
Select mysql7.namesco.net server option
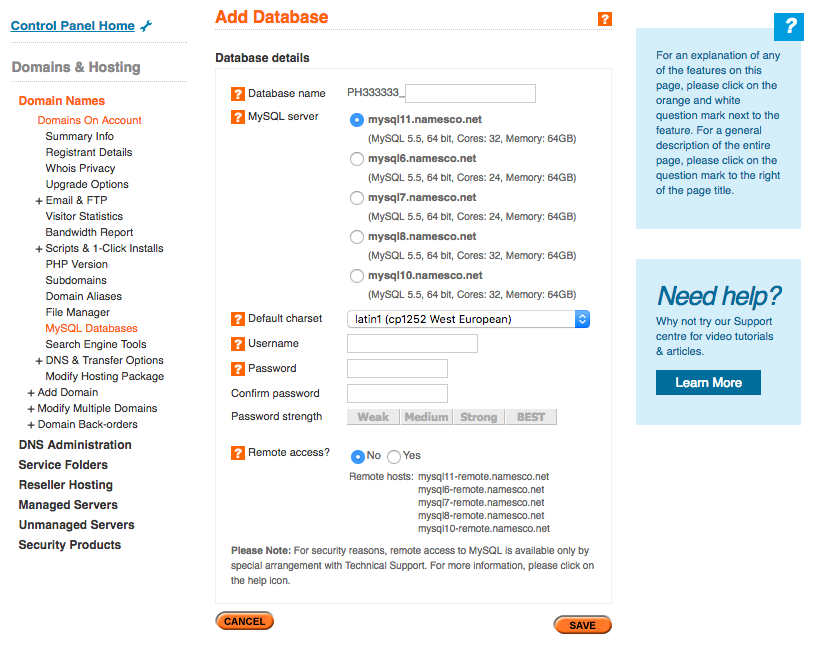356,198
